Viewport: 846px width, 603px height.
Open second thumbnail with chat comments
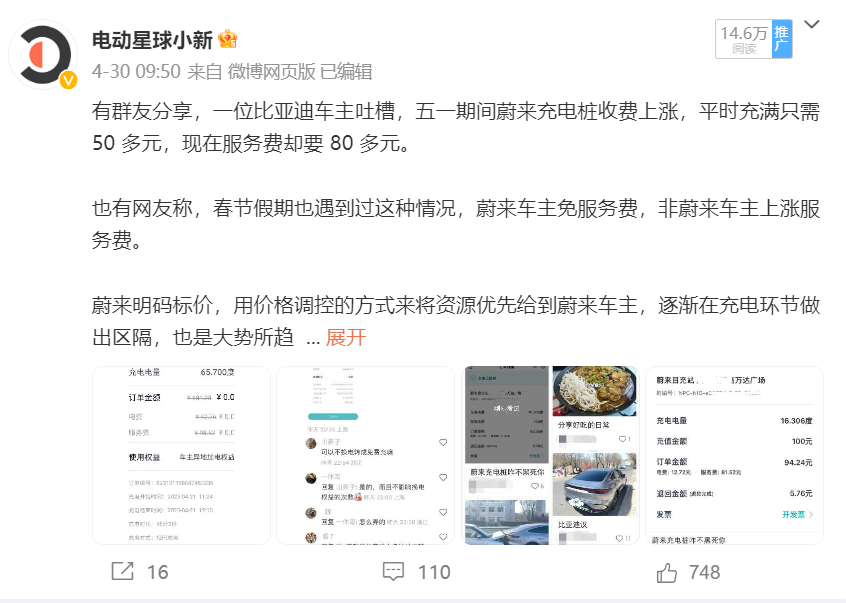point(366,456)
